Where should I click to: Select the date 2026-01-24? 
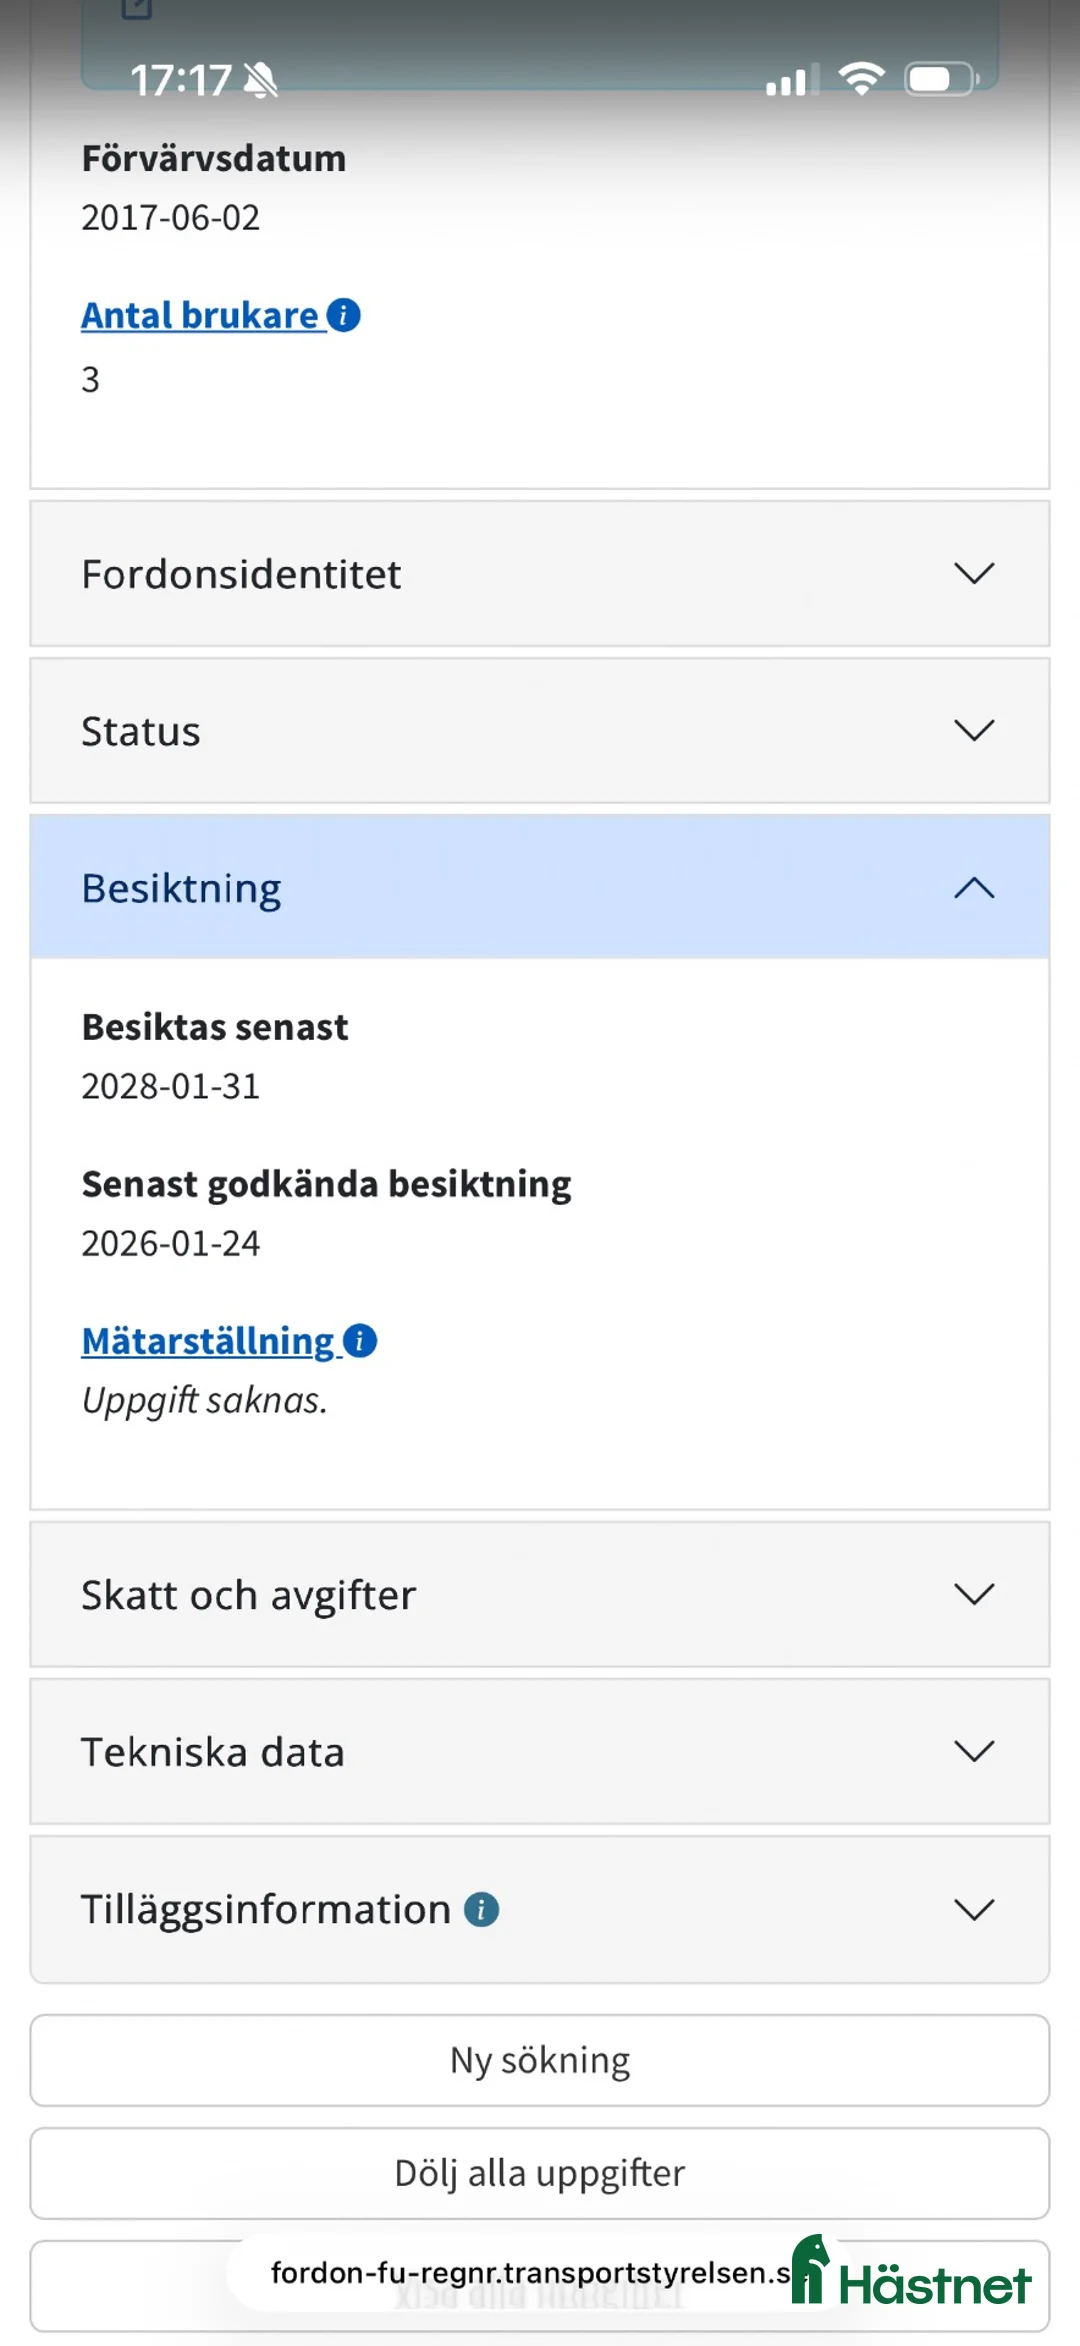click(x=171, y=1244)
